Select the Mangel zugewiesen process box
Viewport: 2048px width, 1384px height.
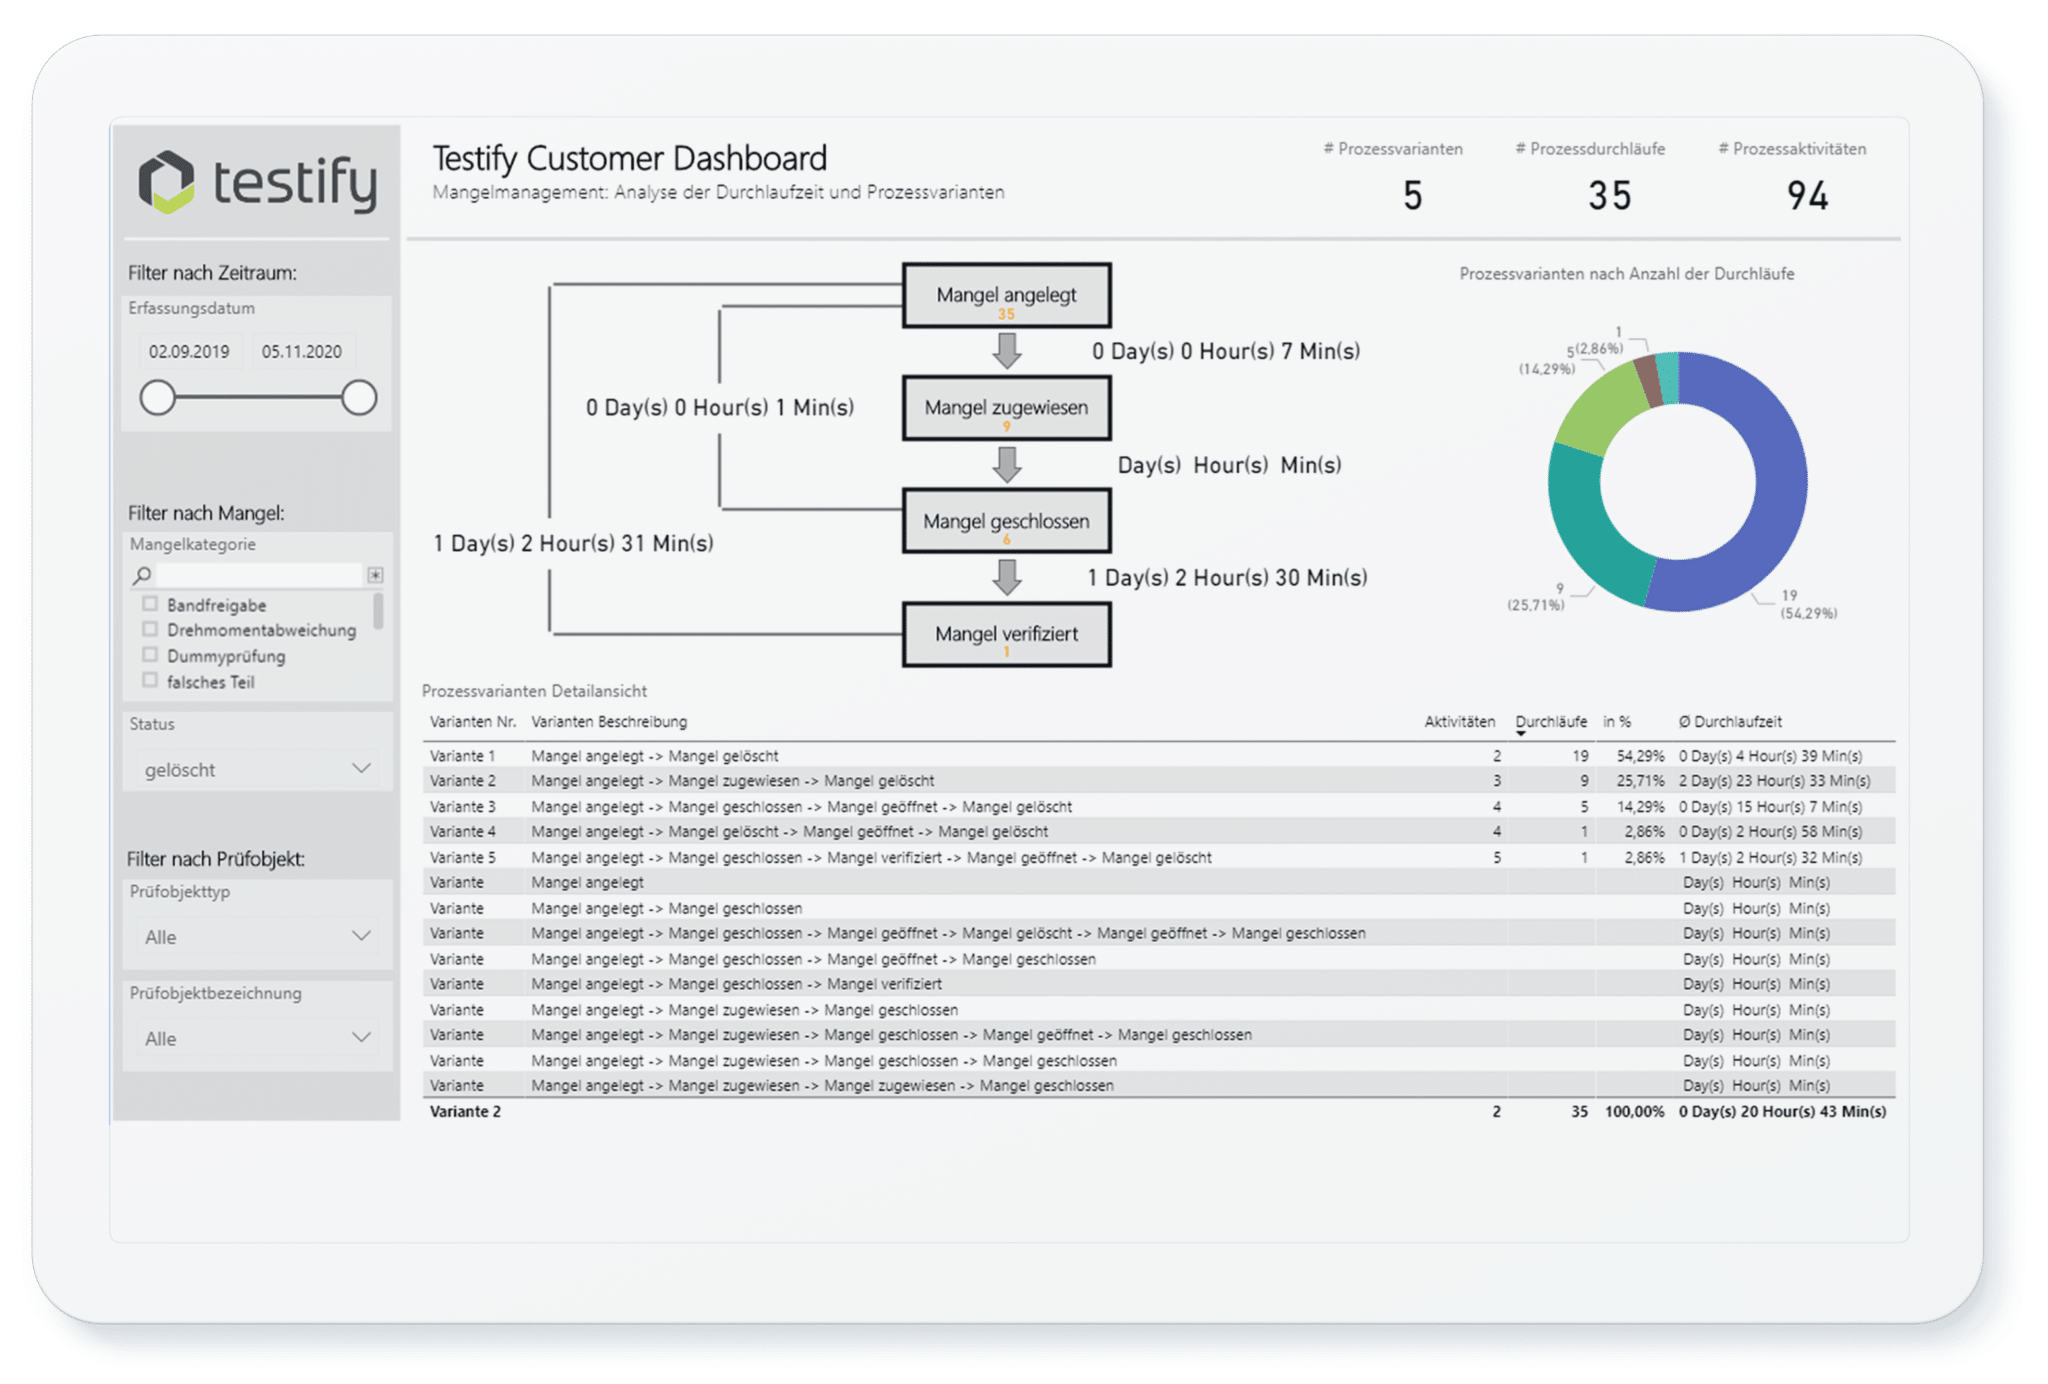pos(1006,408)
